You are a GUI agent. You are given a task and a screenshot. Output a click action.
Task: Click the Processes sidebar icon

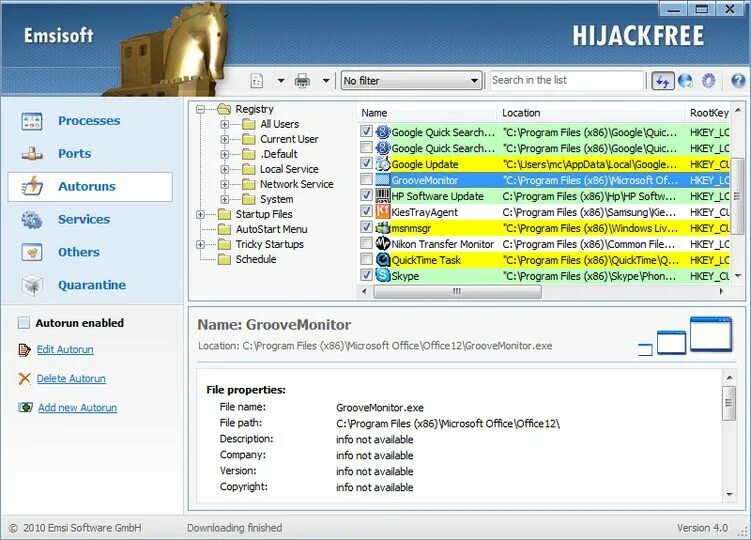32,121
